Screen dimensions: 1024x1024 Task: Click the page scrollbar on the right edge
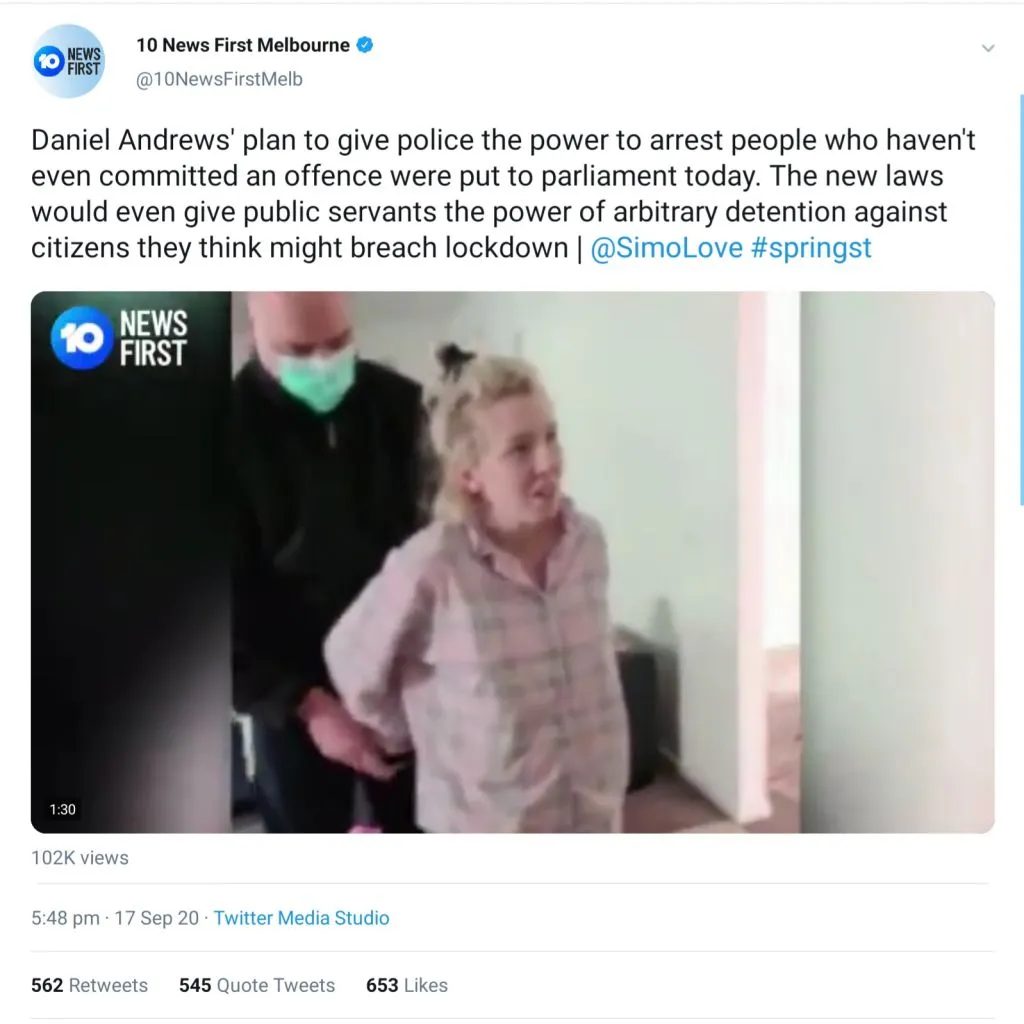pyautogui.click(x=1021, y=300)
